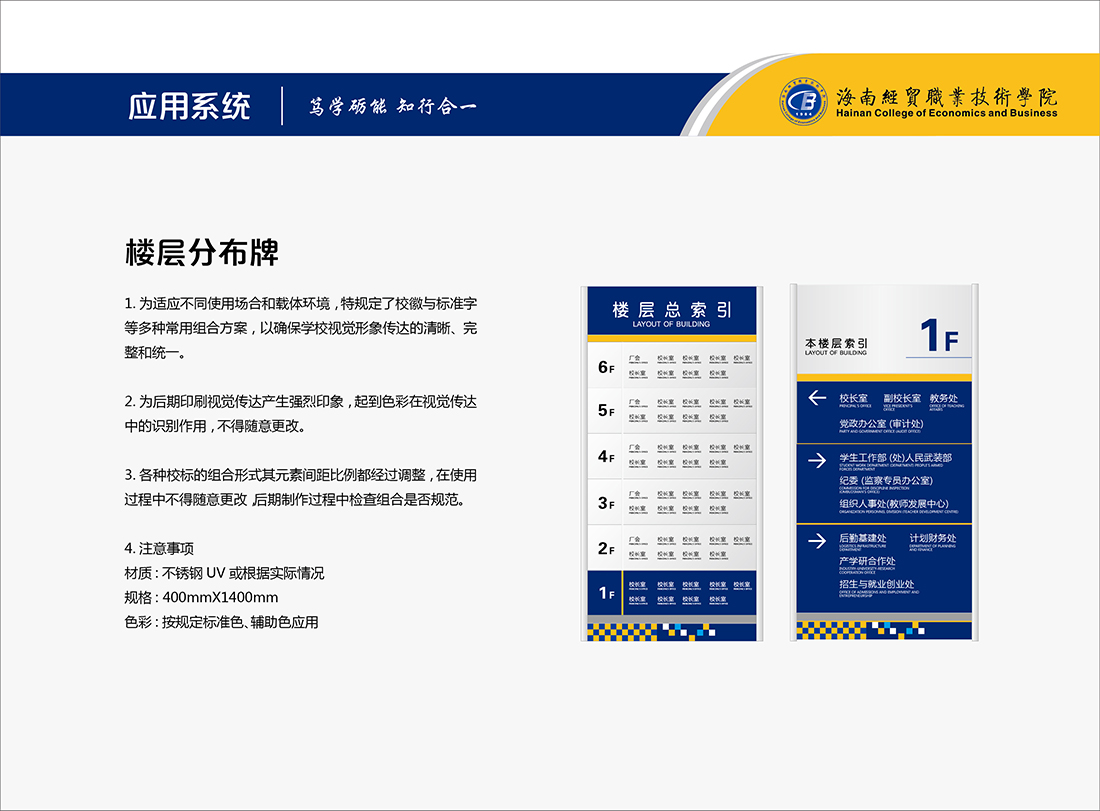This screenshot has height=811, width=1100.
Task: Select the 6F floor label on index sign
Action: [x=606, y=367]
